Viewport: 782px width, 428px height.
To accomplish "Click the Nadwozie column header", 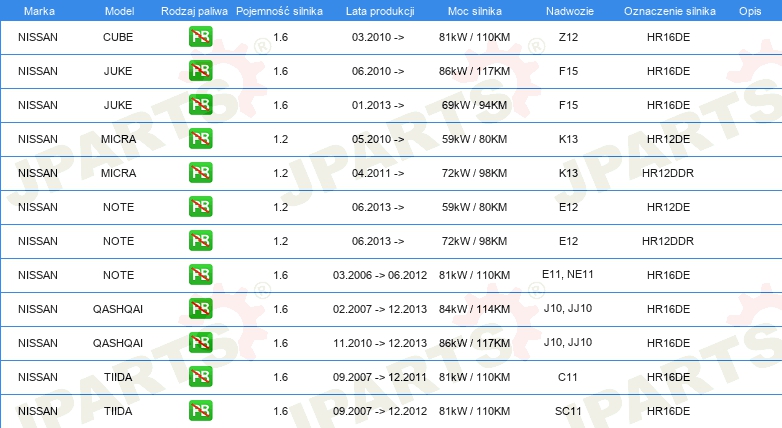I will pos(570,11).
